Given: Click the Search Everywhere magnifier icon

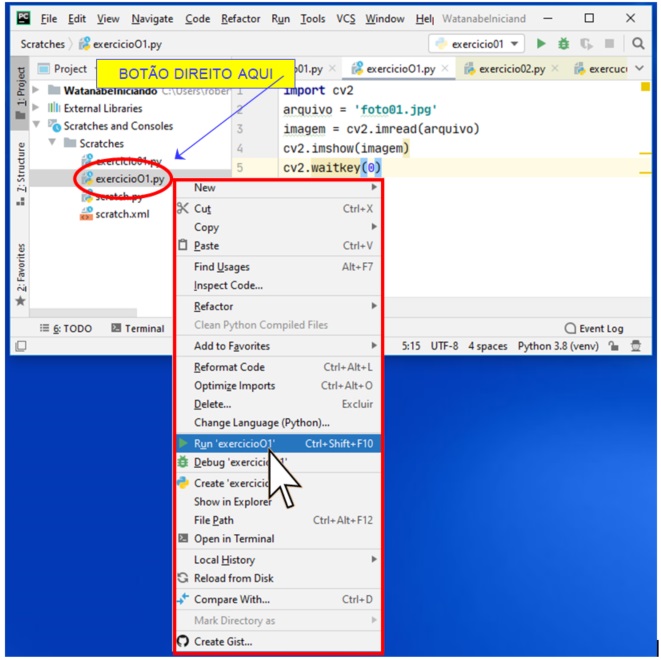Looking at the screenshot, I should coord(638,44).
